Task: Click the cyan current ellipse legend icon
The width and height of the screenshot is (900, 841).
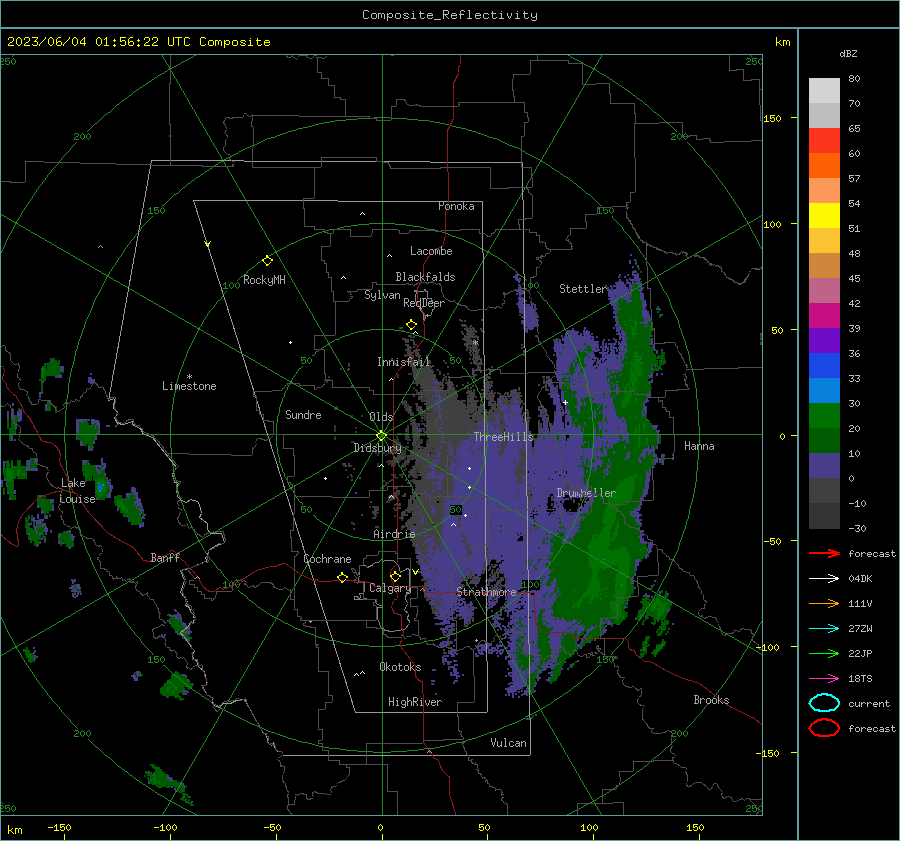Action: click(x=824, y=703)
